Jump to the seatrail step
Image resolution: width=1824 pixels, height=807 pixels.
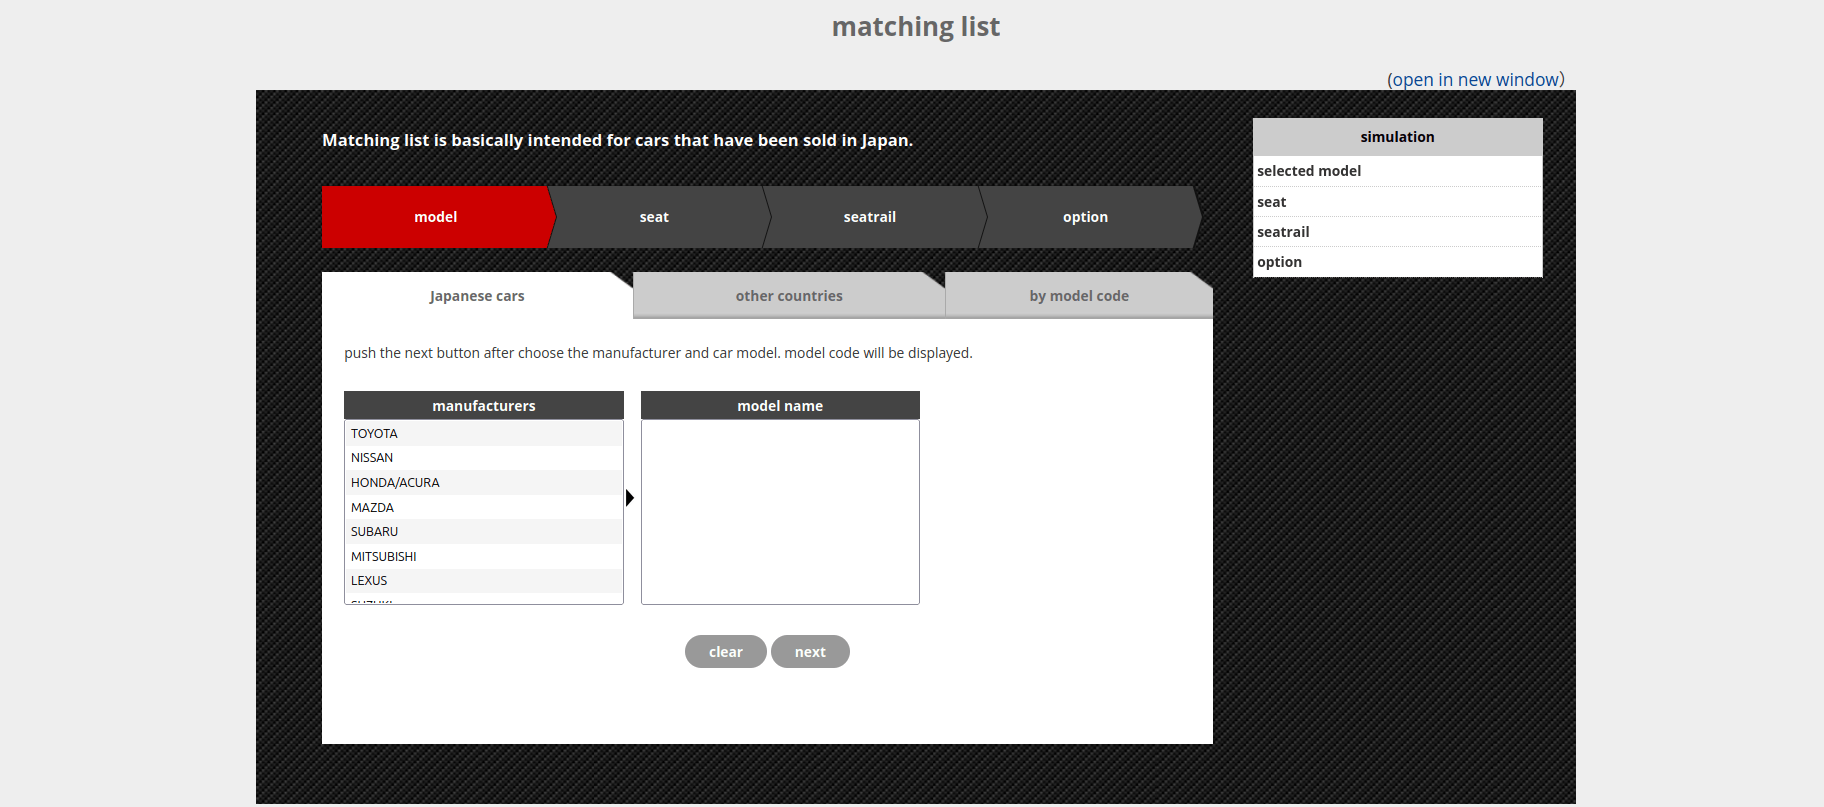(869, 217)
